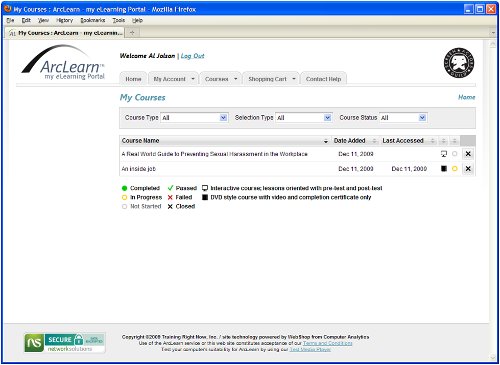Click the My Courses page heading
The image size is (500, 365).
click(143, 97)
